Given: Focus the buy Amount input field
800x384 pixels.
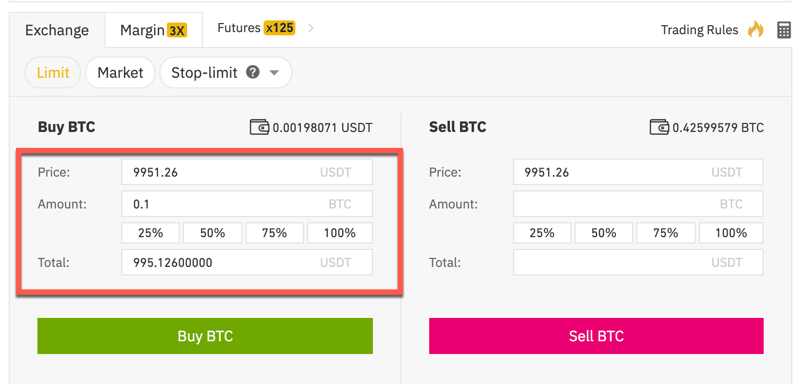Looking at the screenshot, I should point(247,204).
